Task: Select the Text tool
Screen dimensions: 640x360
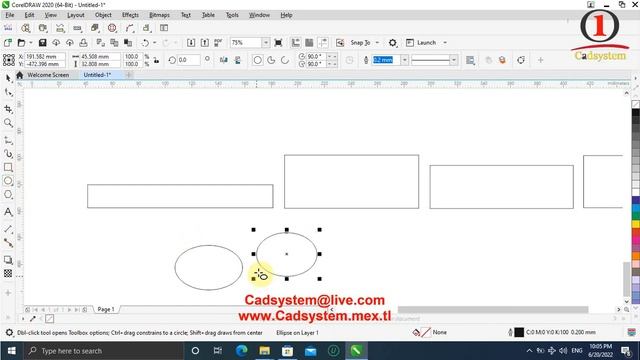Action: point(8,212)
